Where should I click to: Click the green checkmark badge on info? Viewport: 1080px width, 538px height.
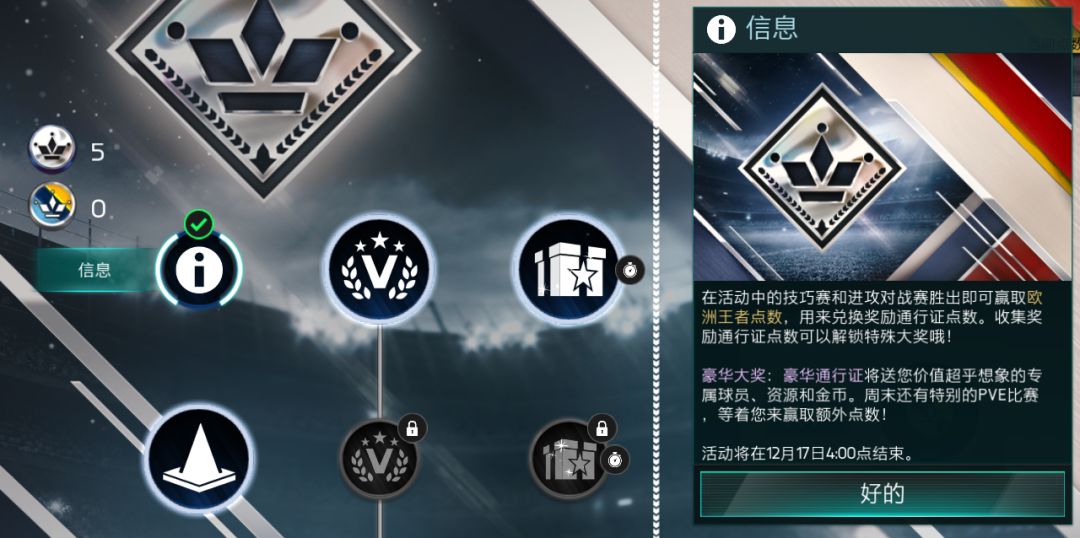coord(199,224)
